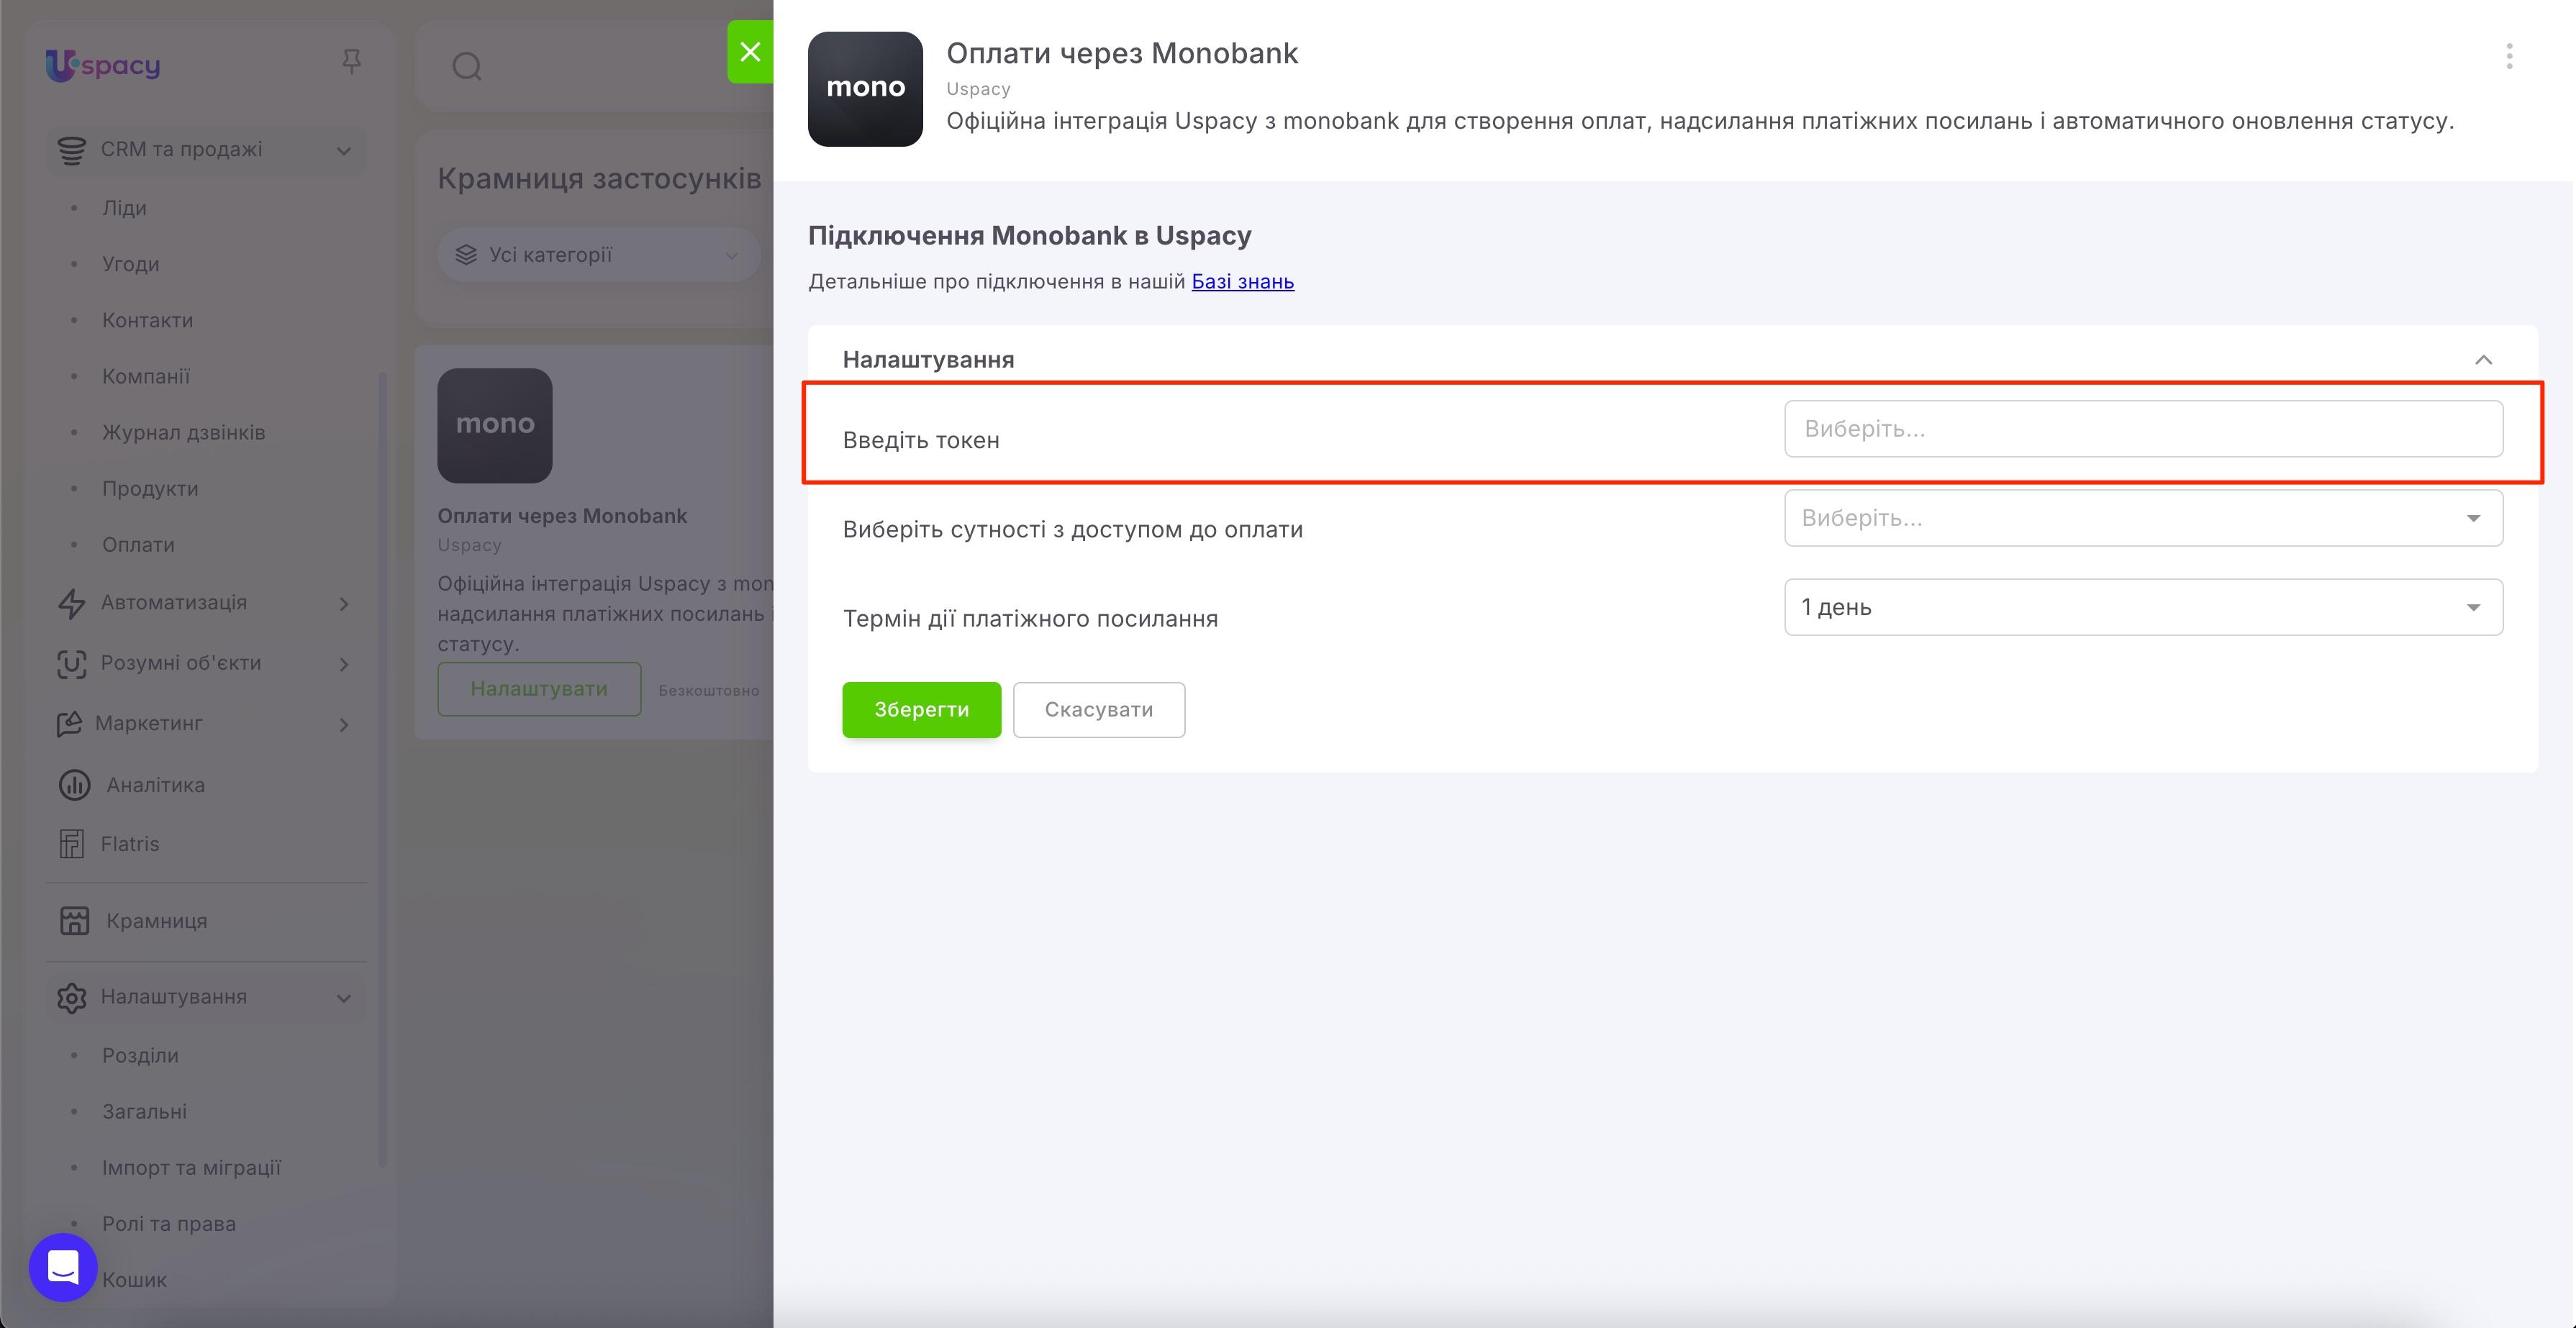
Task: Click the Uspacy logo
Action: pyautogui.click(x=103, y=65)
